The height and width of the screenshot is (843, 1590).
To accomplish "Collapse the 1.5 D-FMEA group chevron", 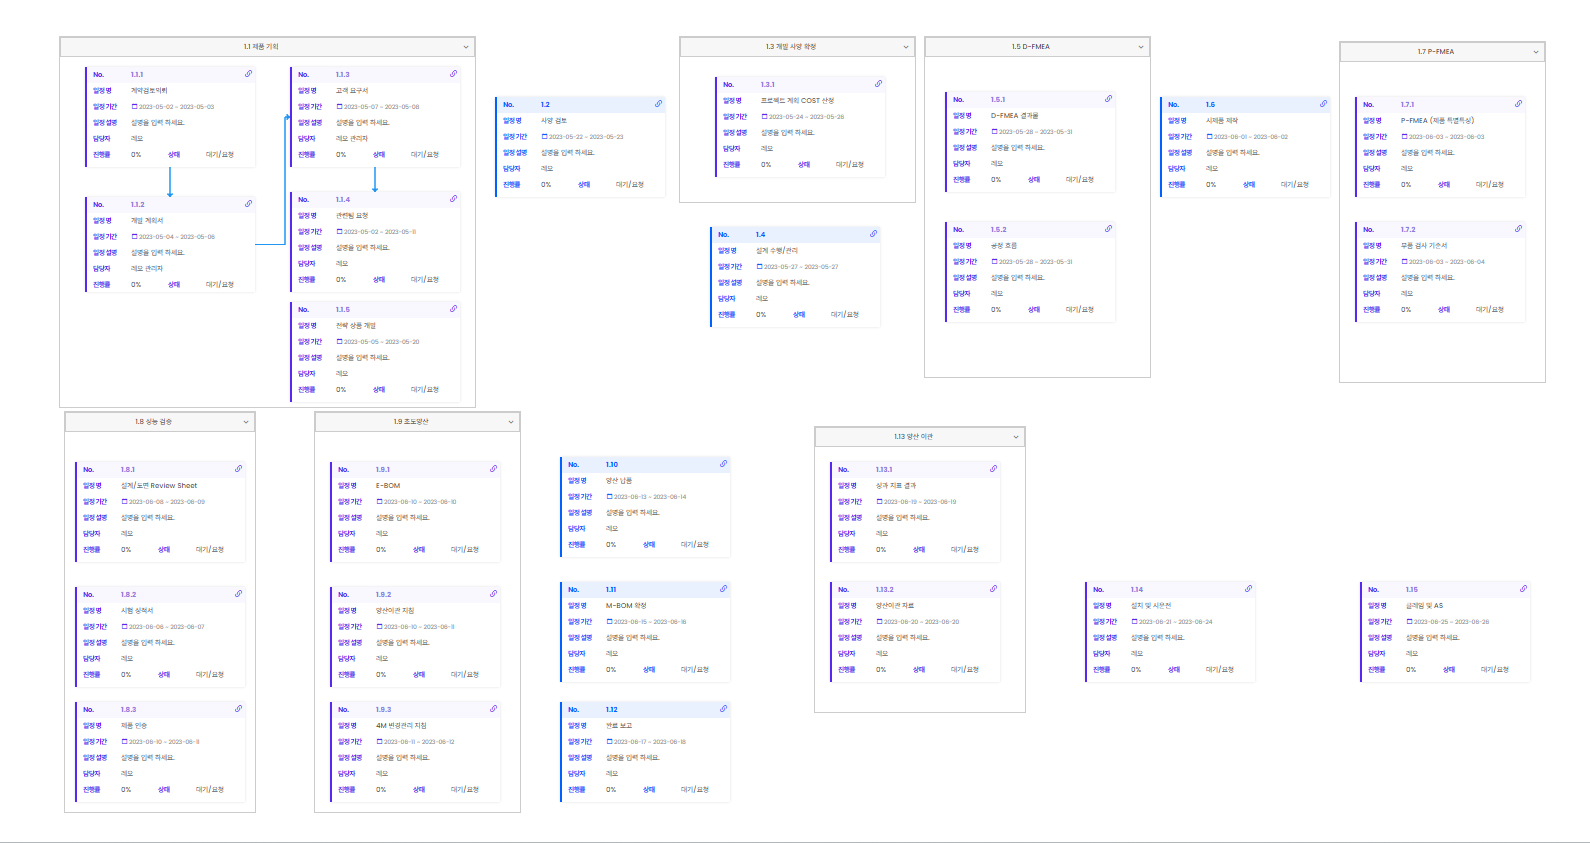I will (x=1141, y=47).
